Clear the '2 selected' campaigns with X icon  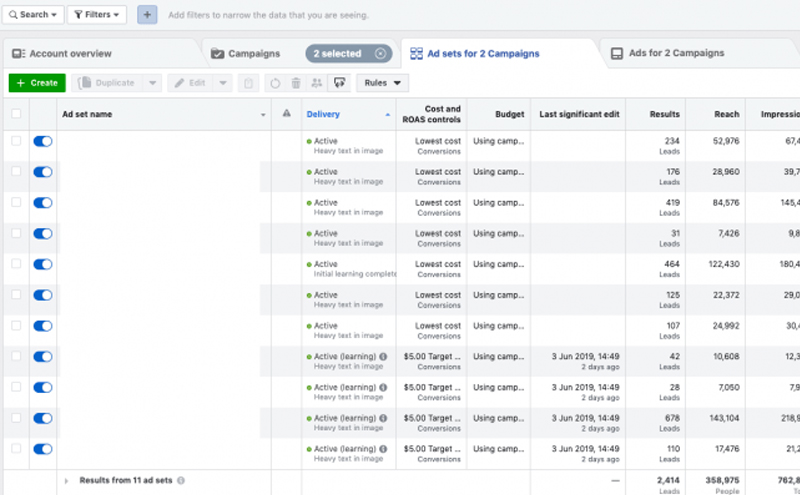point(381,53)
